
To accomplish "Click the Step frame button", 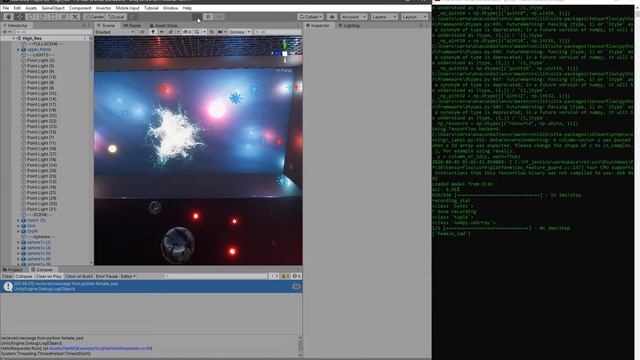I will pos(219,17).
